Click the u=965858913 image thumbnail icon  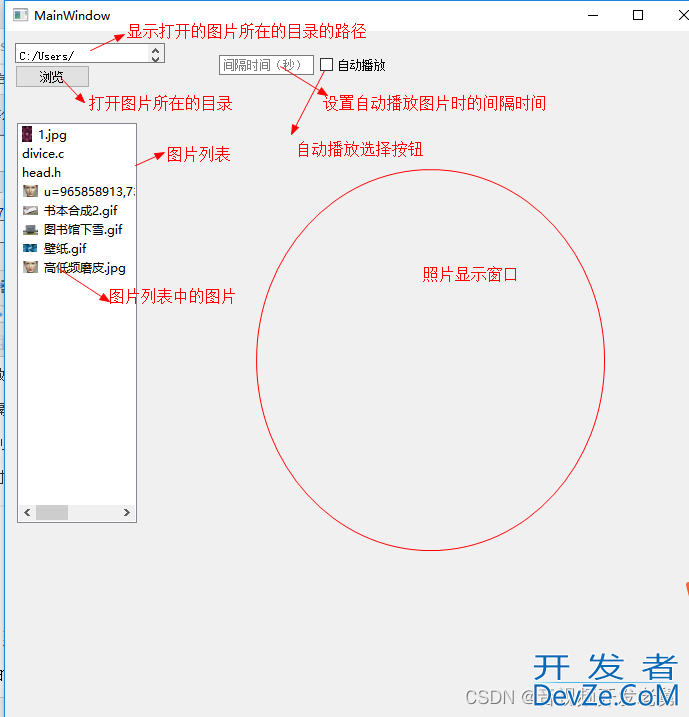tap(30, 191)
